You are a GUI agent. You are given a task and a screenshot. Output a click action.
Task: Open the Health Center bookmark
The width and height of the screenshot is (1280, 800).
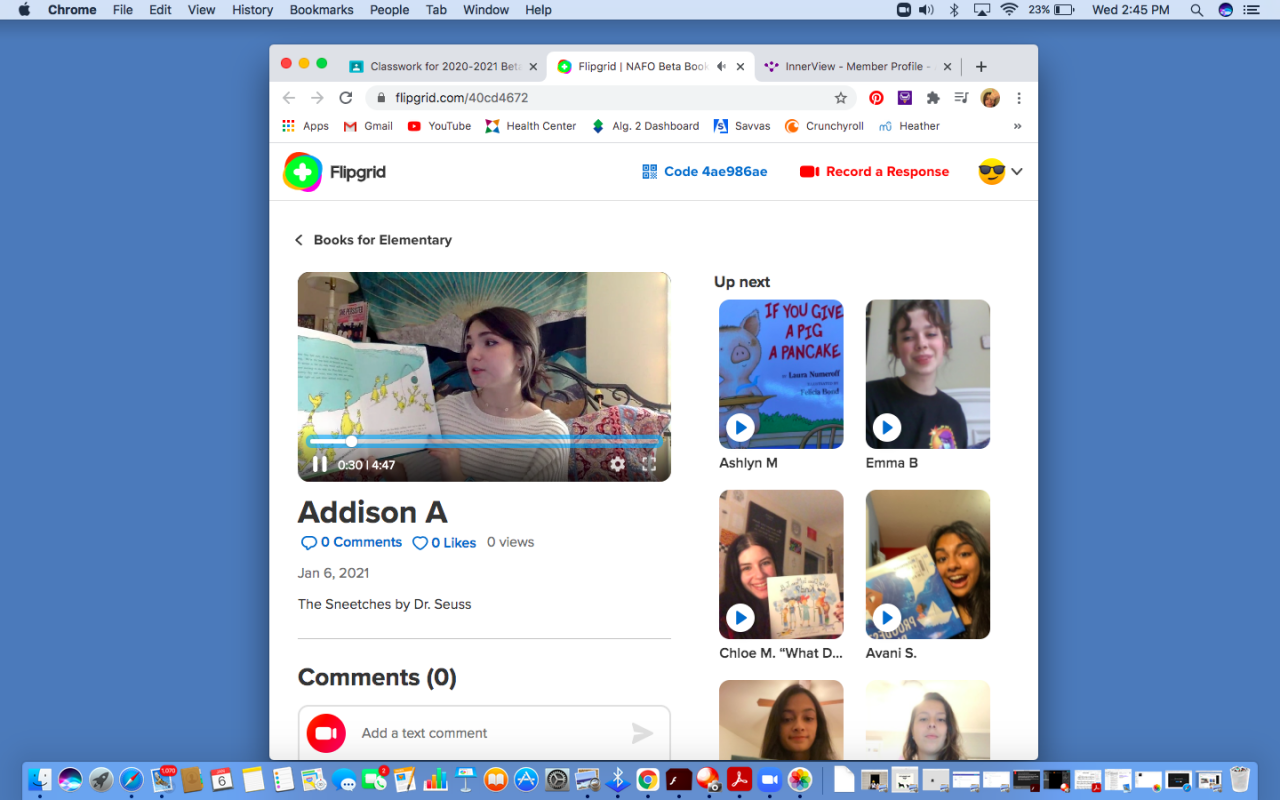(531, 126)
